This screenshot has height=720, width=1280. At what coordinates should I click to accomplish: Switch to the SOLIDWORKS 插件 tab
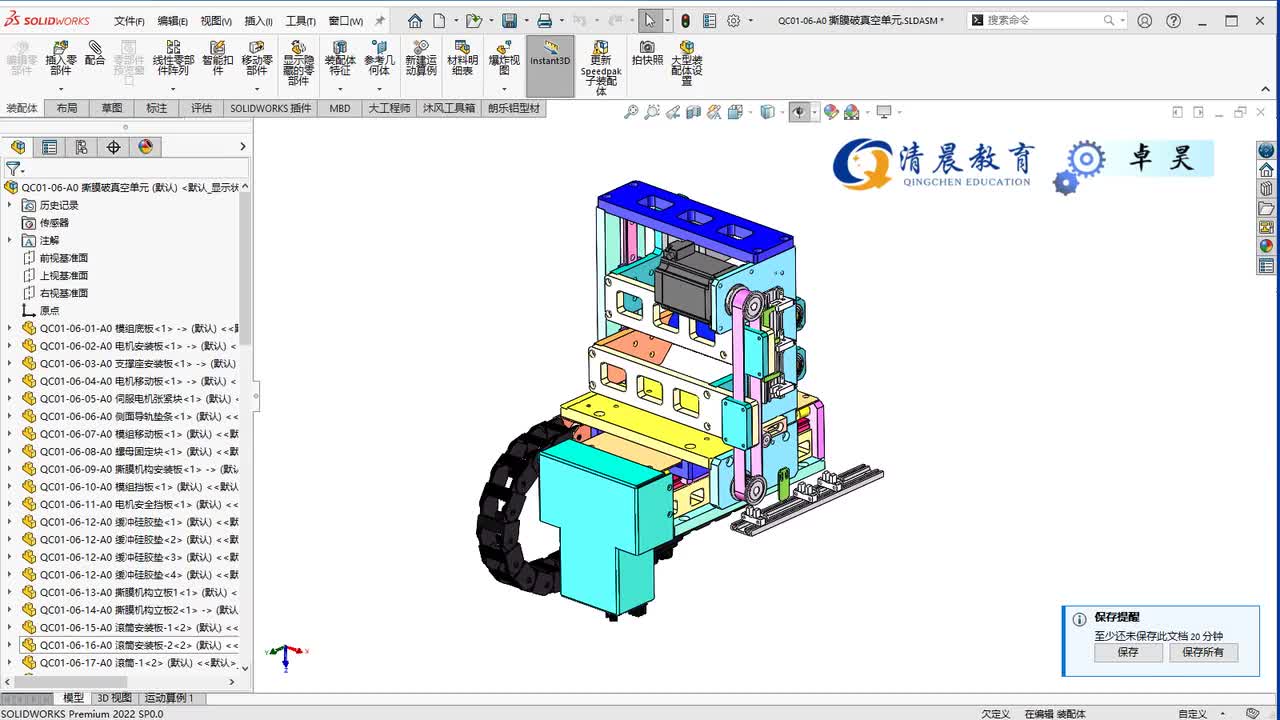[x=271, y=108]
